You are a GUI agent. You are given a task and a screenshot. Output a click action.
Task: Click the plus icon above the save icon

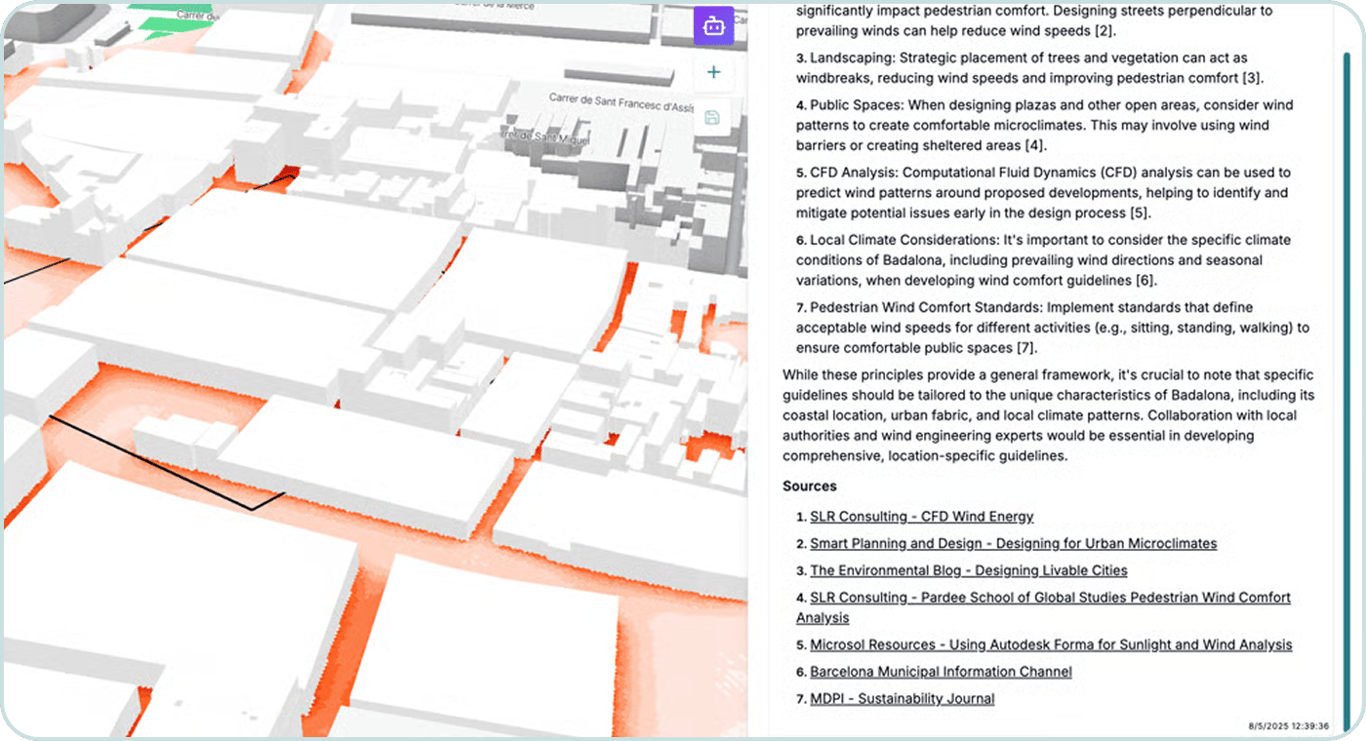coord(713,71)
